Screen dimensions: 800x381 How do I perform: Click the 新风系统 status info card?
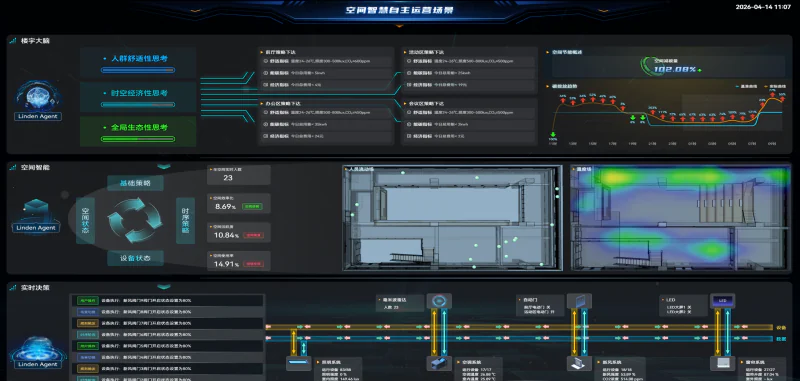point(621,369)
